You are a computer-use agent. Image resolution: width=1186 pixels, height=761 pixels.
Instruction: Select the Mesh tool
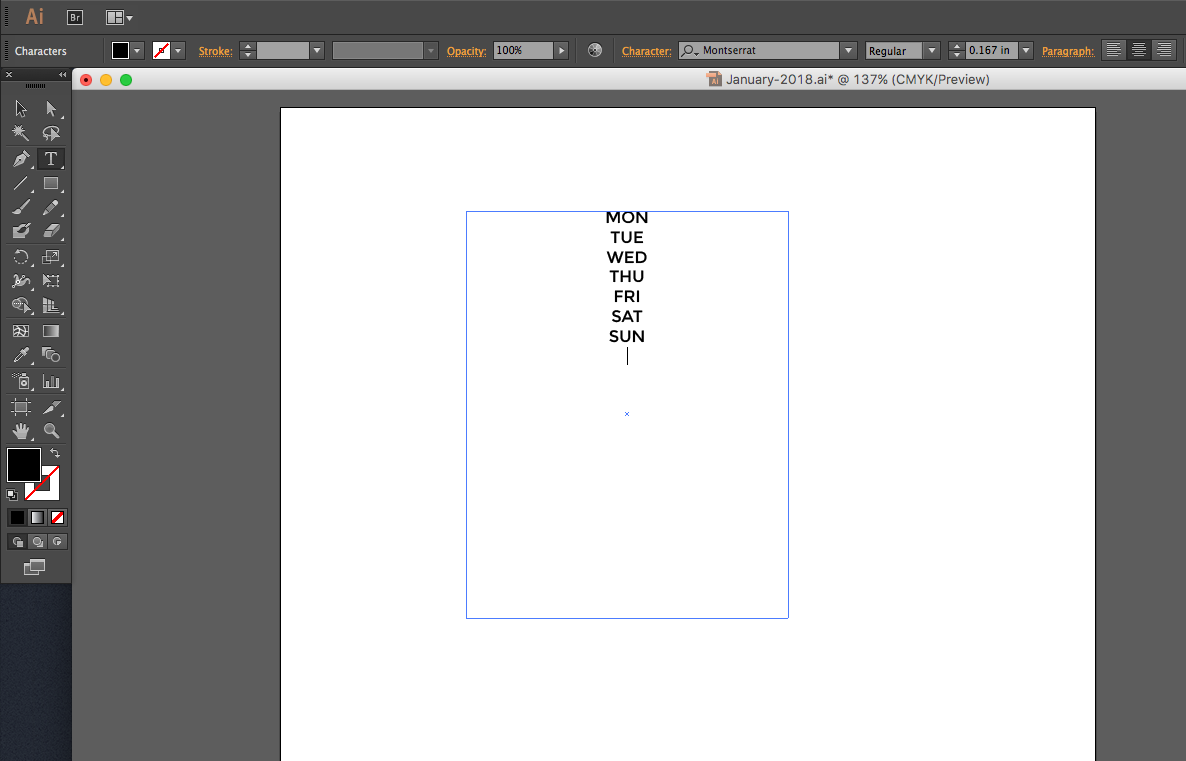coord(20,332)
